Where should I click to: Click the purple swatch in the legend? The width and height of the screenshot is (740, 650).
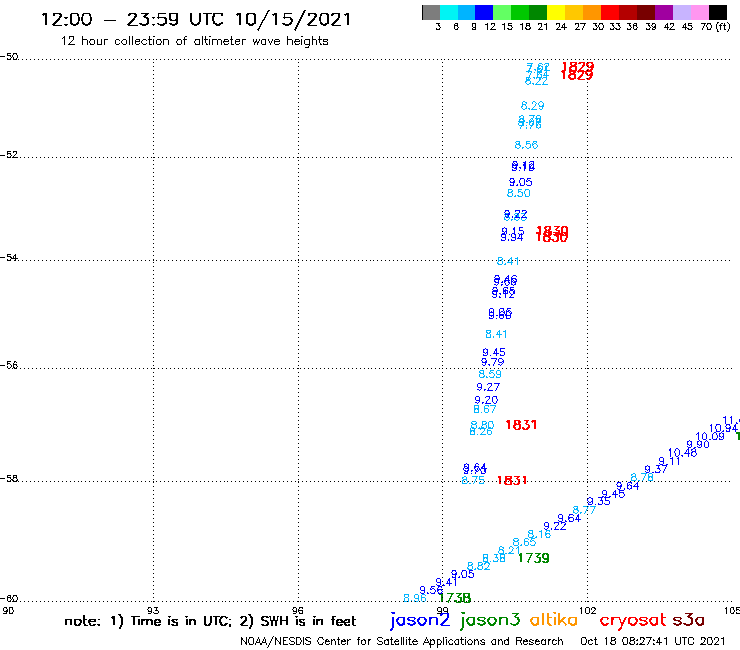[664, 12]
